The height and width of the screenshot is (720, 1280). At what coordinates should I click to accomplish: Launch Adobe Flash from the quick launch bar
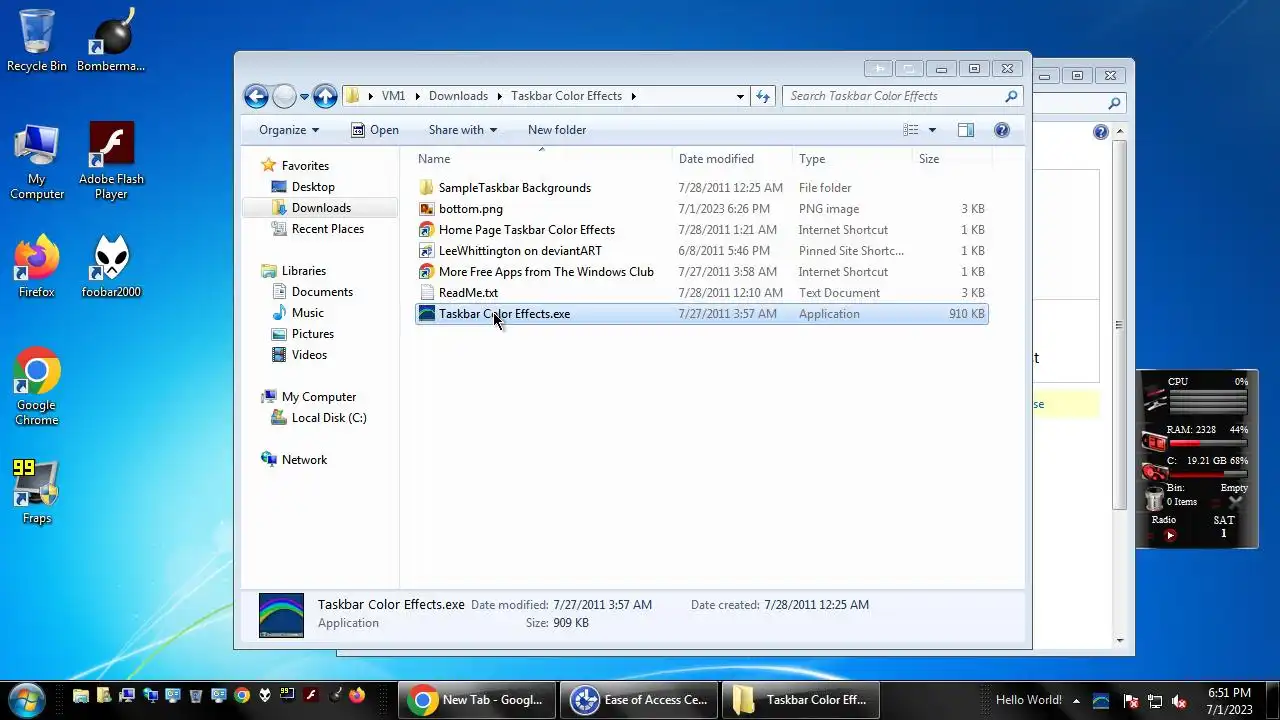tap(310, 696)
